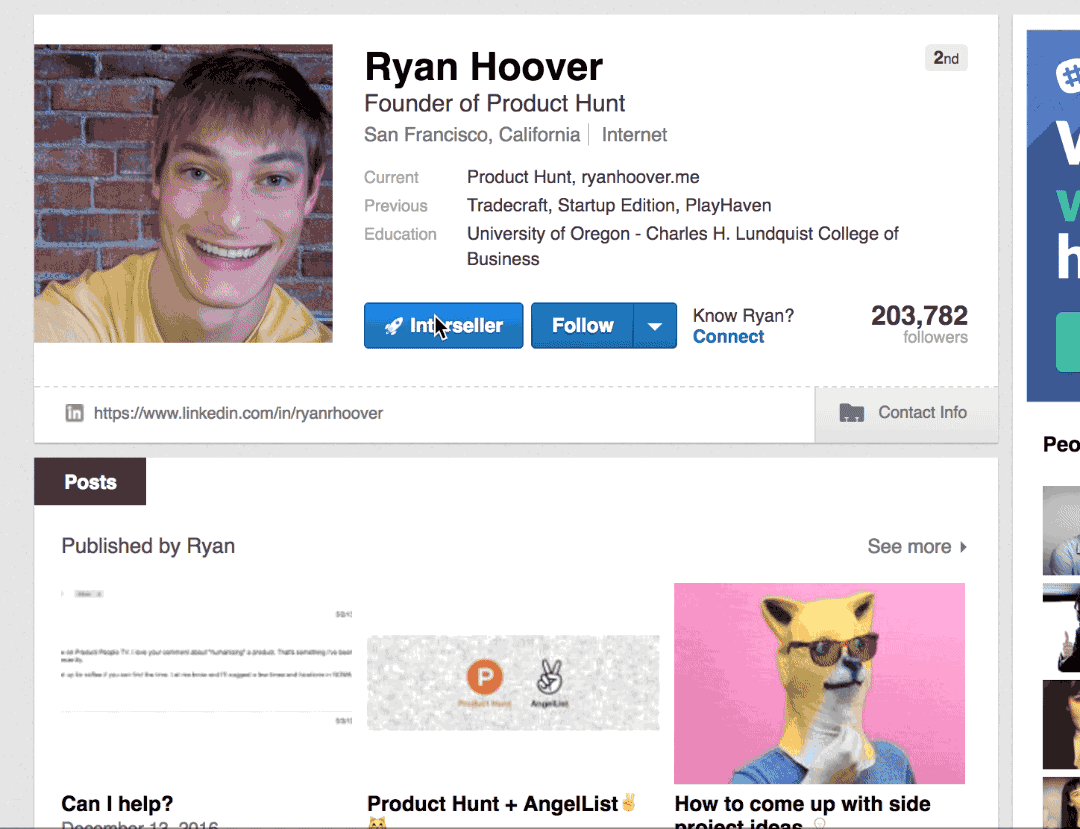Select the Posts section tab
The image size is (1080, 829).
90,481
